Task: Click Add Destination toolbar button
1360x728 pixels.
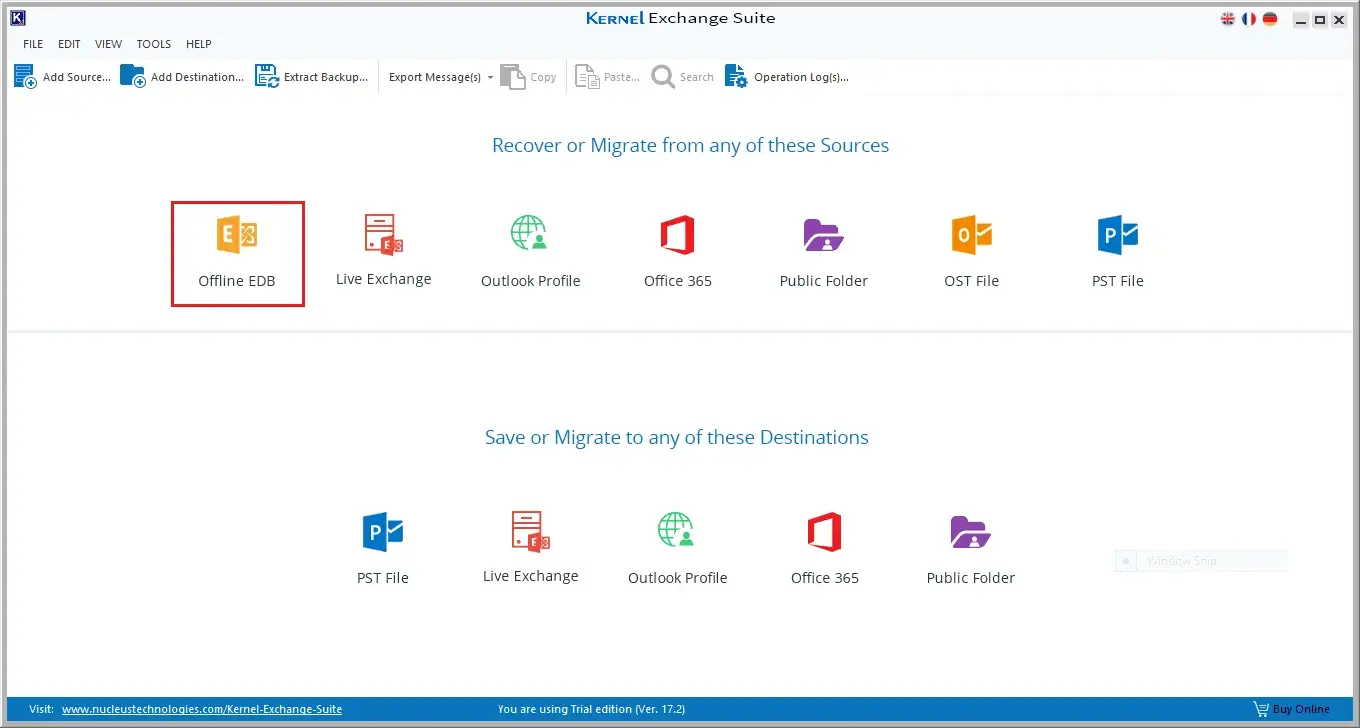Action: [x=181, y=77]
